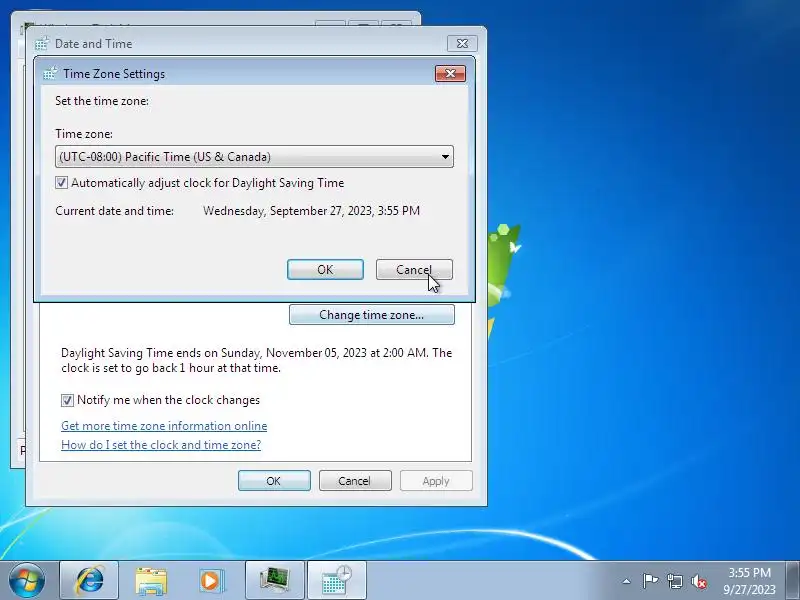The width and height of the screenshot is (800, 600).
Task: Click the muted volume speaker icon
Action: [698, 581]
